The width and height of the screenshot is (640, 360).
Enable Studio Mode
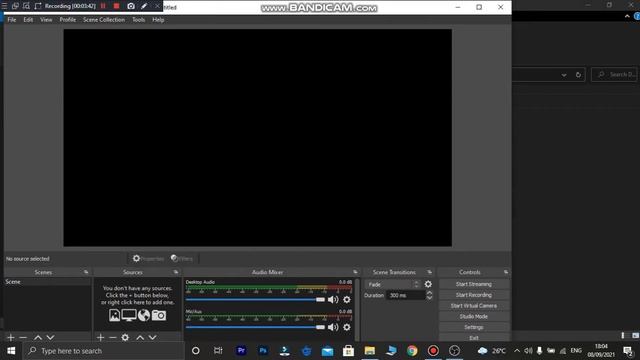[474, 316]
